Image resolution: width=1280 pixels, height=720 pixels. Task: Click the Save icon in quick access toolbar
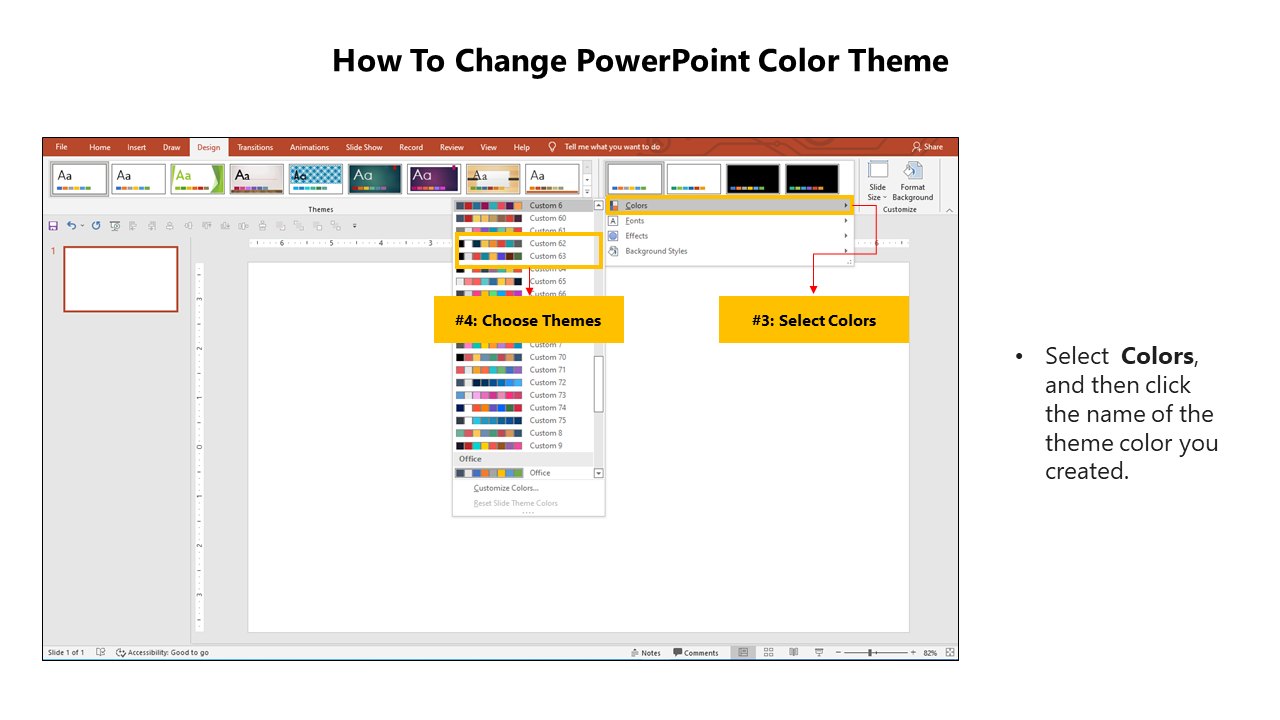point(53,226)
